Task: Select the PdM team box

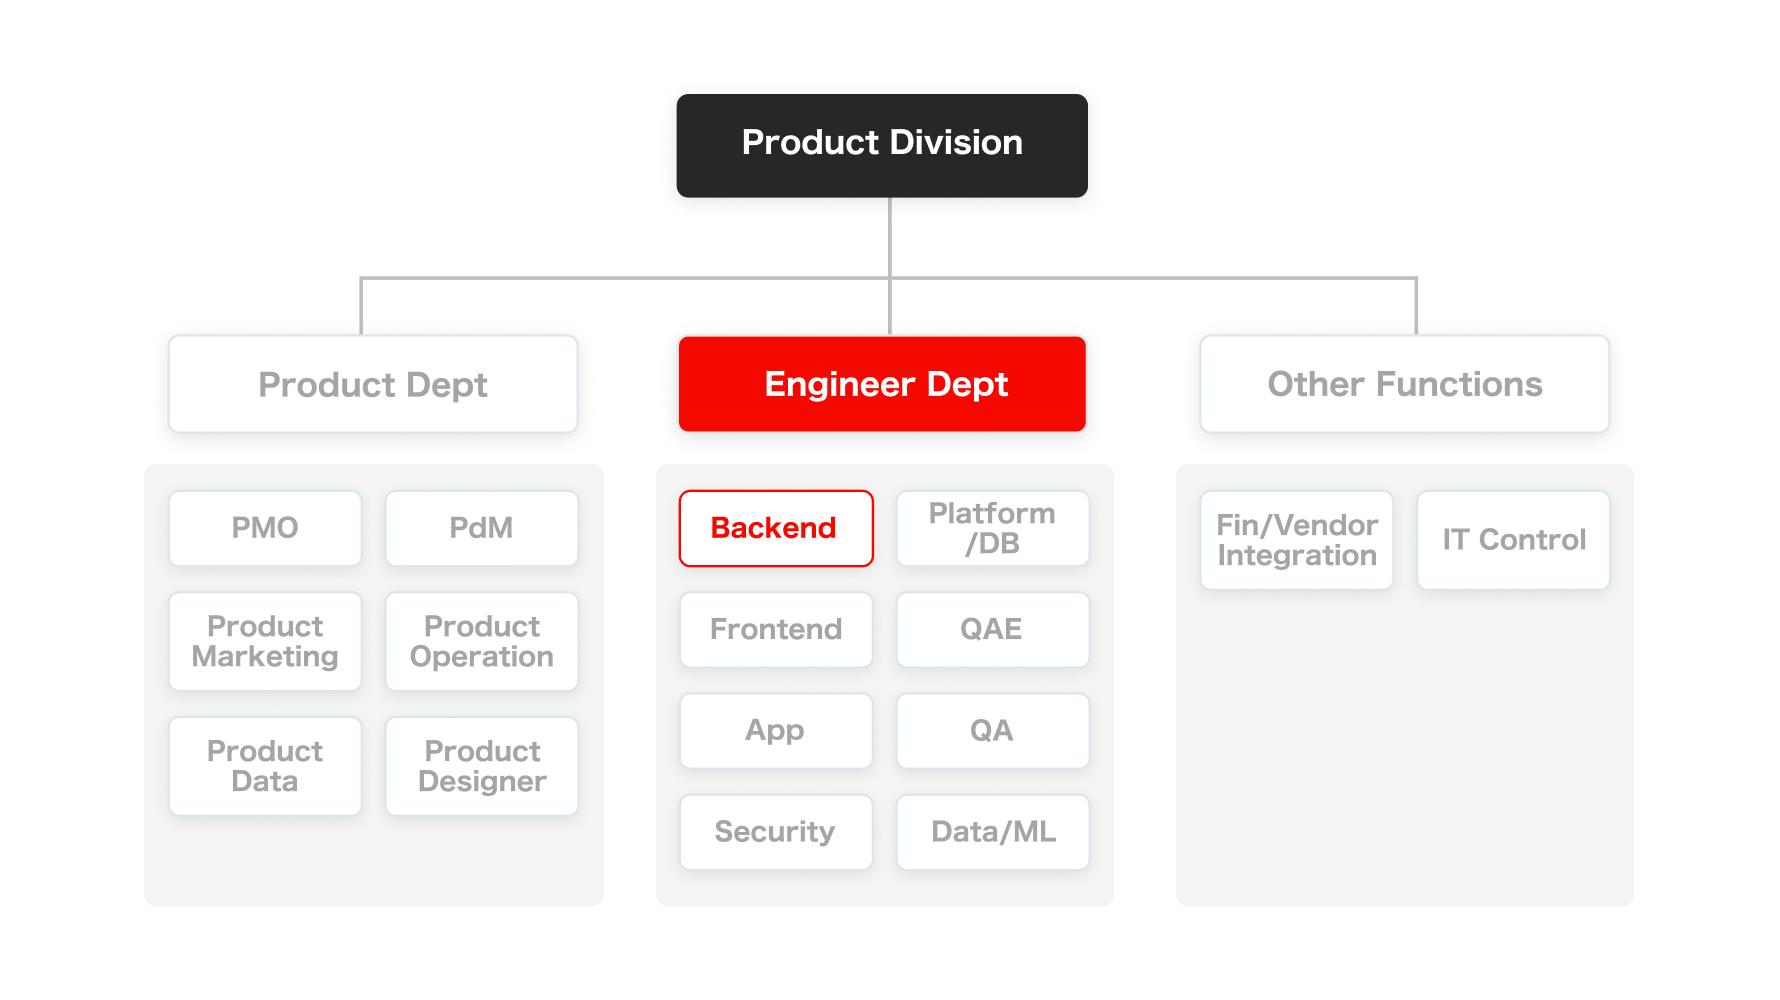Action: (x=481, y=528)
